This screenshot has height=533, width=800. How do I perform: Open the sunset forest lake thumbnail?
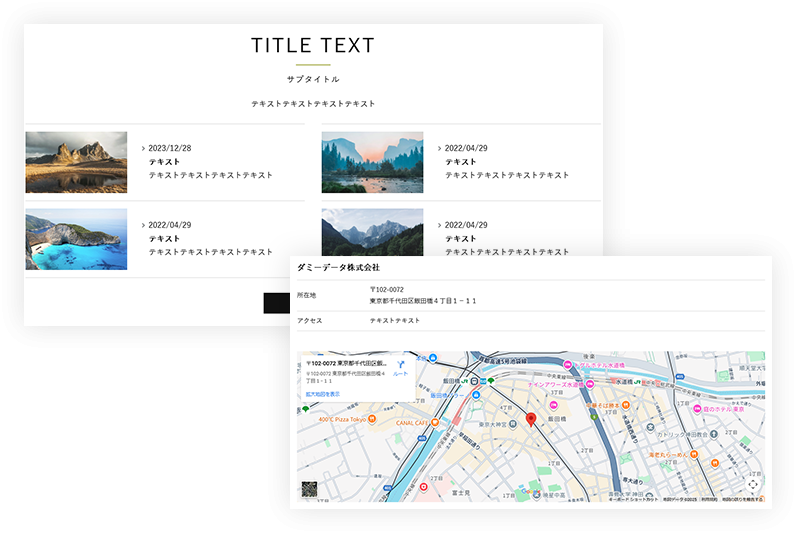tap(372, 162)
